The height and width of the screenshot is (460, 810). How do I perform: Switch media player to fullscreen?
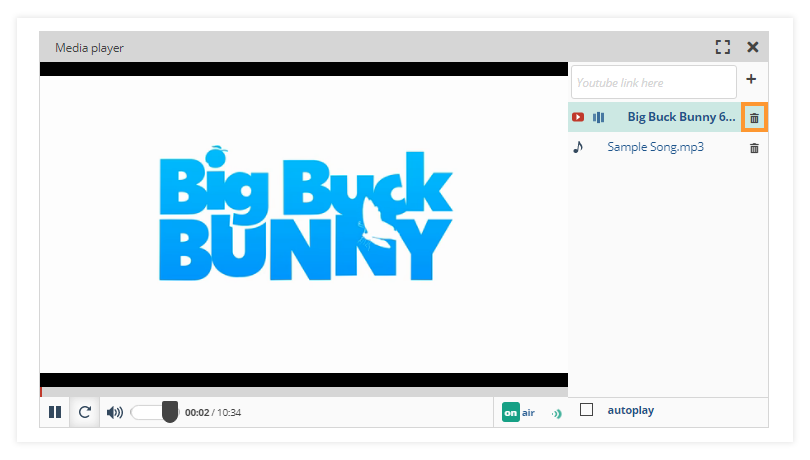(x=723, y=47)
